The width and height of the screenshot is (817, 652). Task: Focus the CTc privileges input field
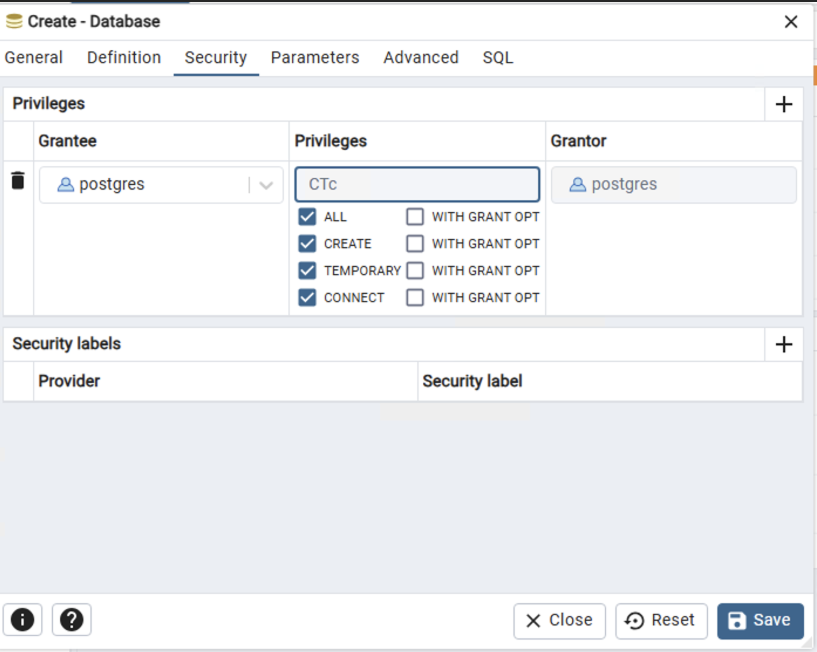pyautogui.click(x=417, y=184)
